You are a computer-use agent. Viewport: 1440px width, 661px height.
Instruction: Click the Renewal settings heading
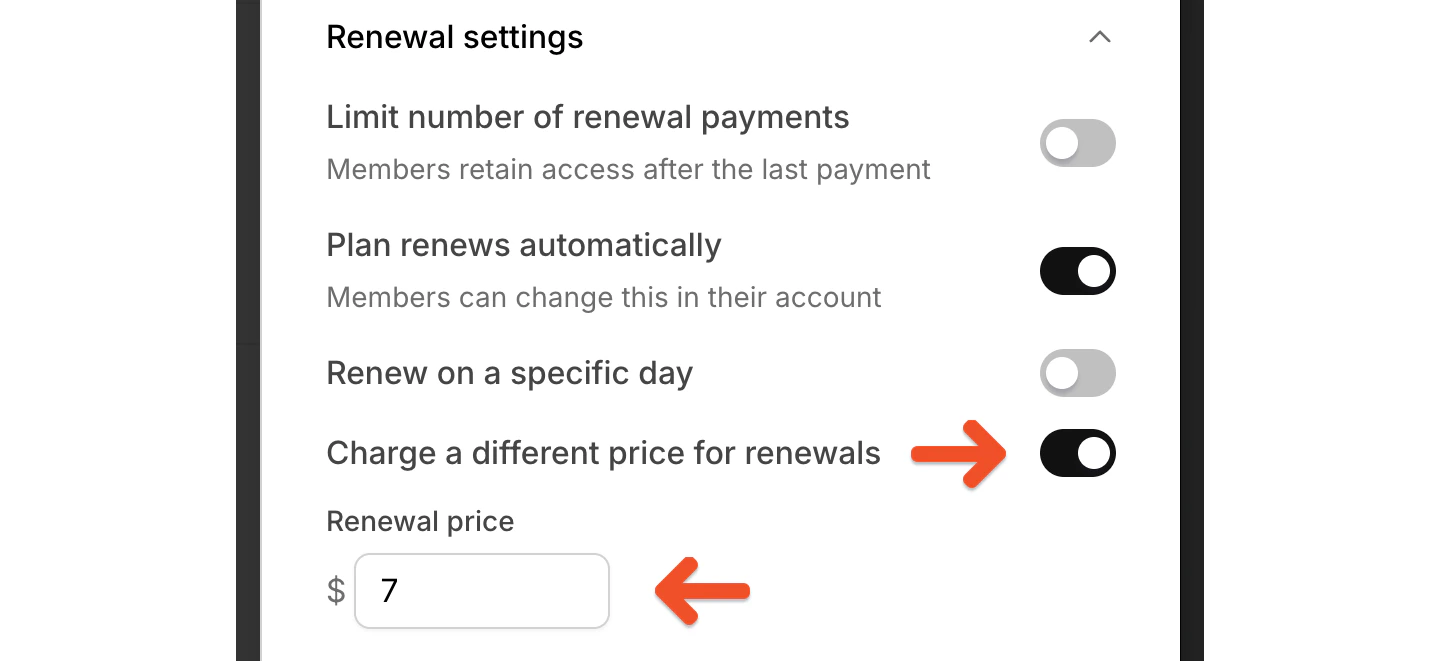(x=454, y=37)
